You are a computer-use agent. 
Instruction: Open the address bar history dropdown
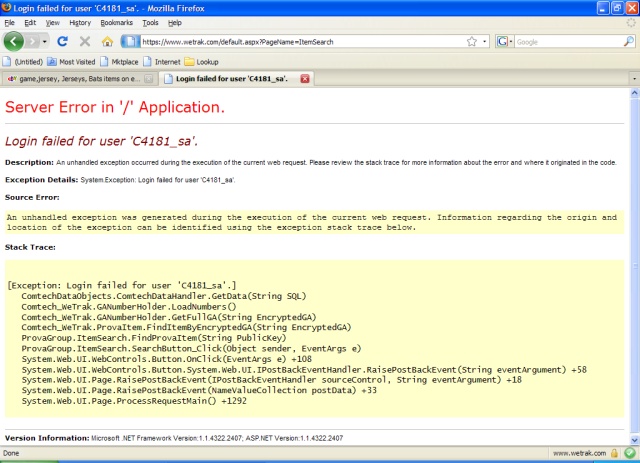484,42
